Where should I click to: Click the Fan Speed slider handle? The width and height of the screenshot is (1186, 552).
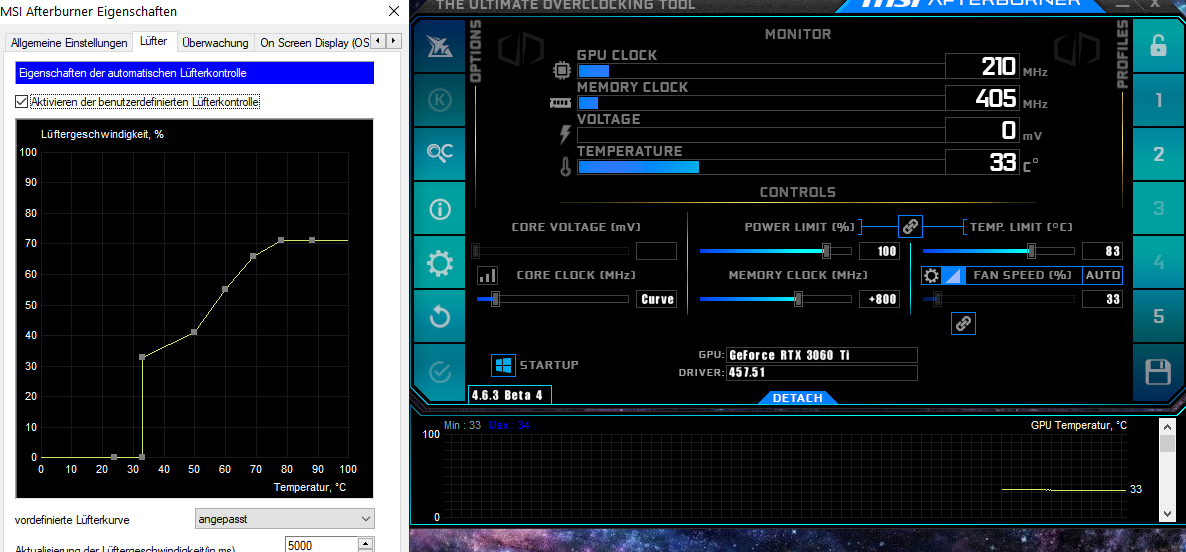(x=937, y=299)
